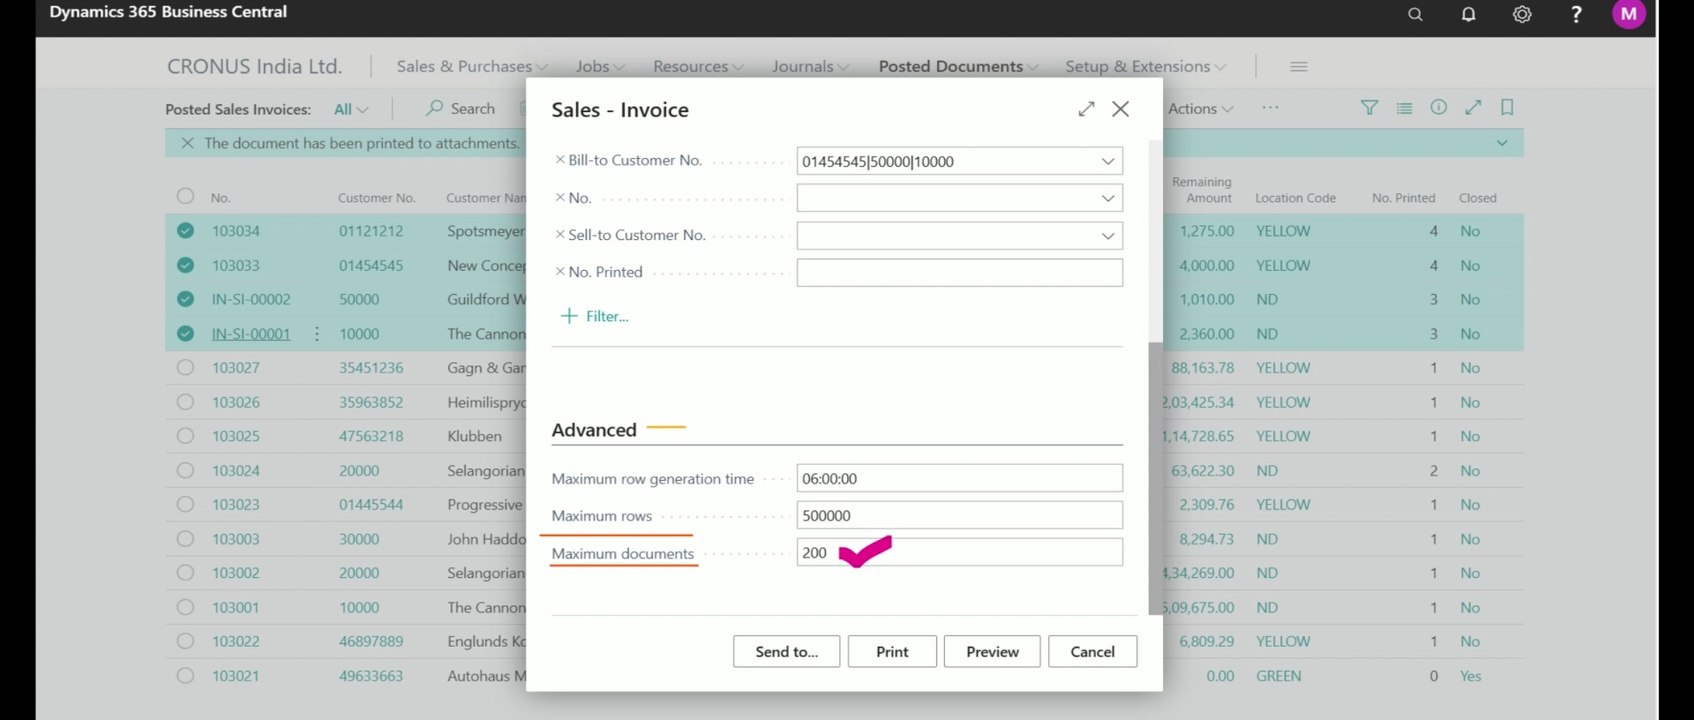The height and width of the screenshot is (720, 1694).
Task: Bookmark the Posted Sales Invoices page
Action: 1507,108
